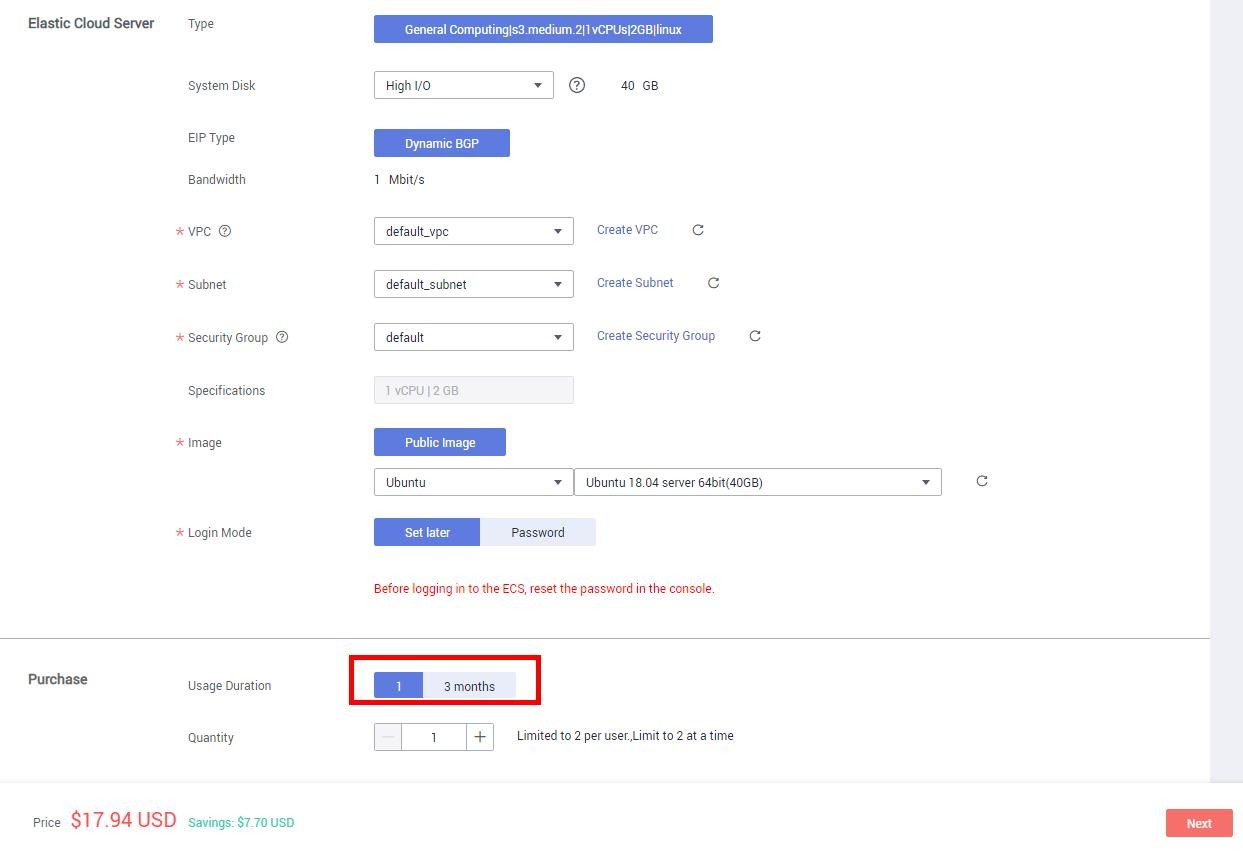Click the Security Group help icon
Viewport: 1243px width, 853px height.
click(281, 337)
